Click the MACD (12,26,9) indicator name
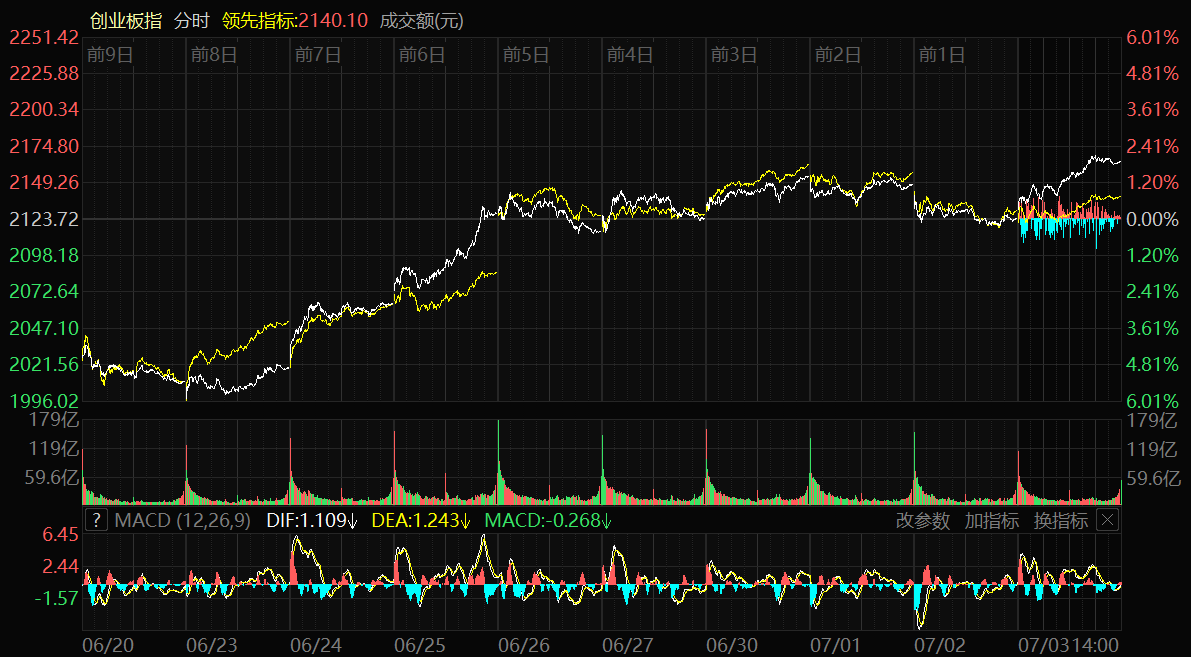The width and height of the screenshot is (1191, 657). [x=183, y=520]
